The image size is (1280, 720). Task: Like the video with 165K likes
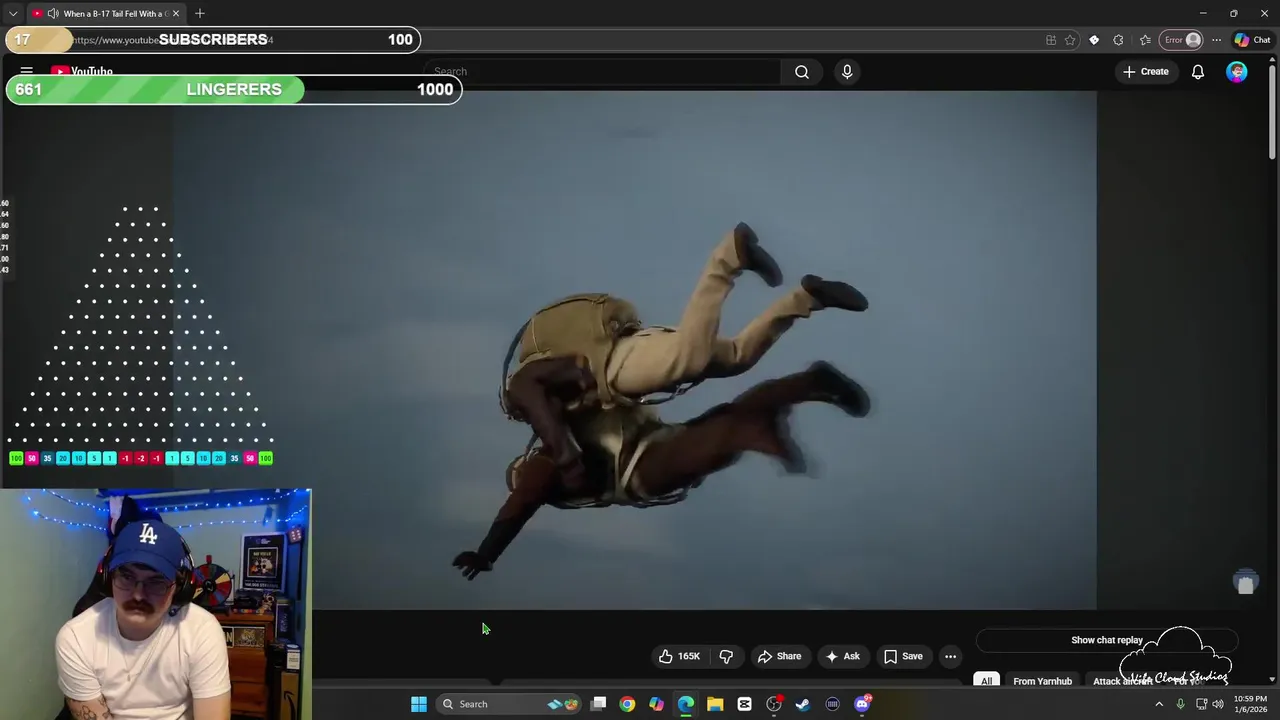(x=679, y=656)
